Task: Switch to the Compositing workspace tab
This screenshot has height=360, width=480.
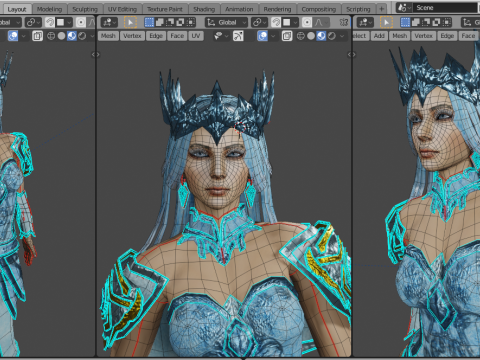Action: pyautogui.click(x=319, y=9)
